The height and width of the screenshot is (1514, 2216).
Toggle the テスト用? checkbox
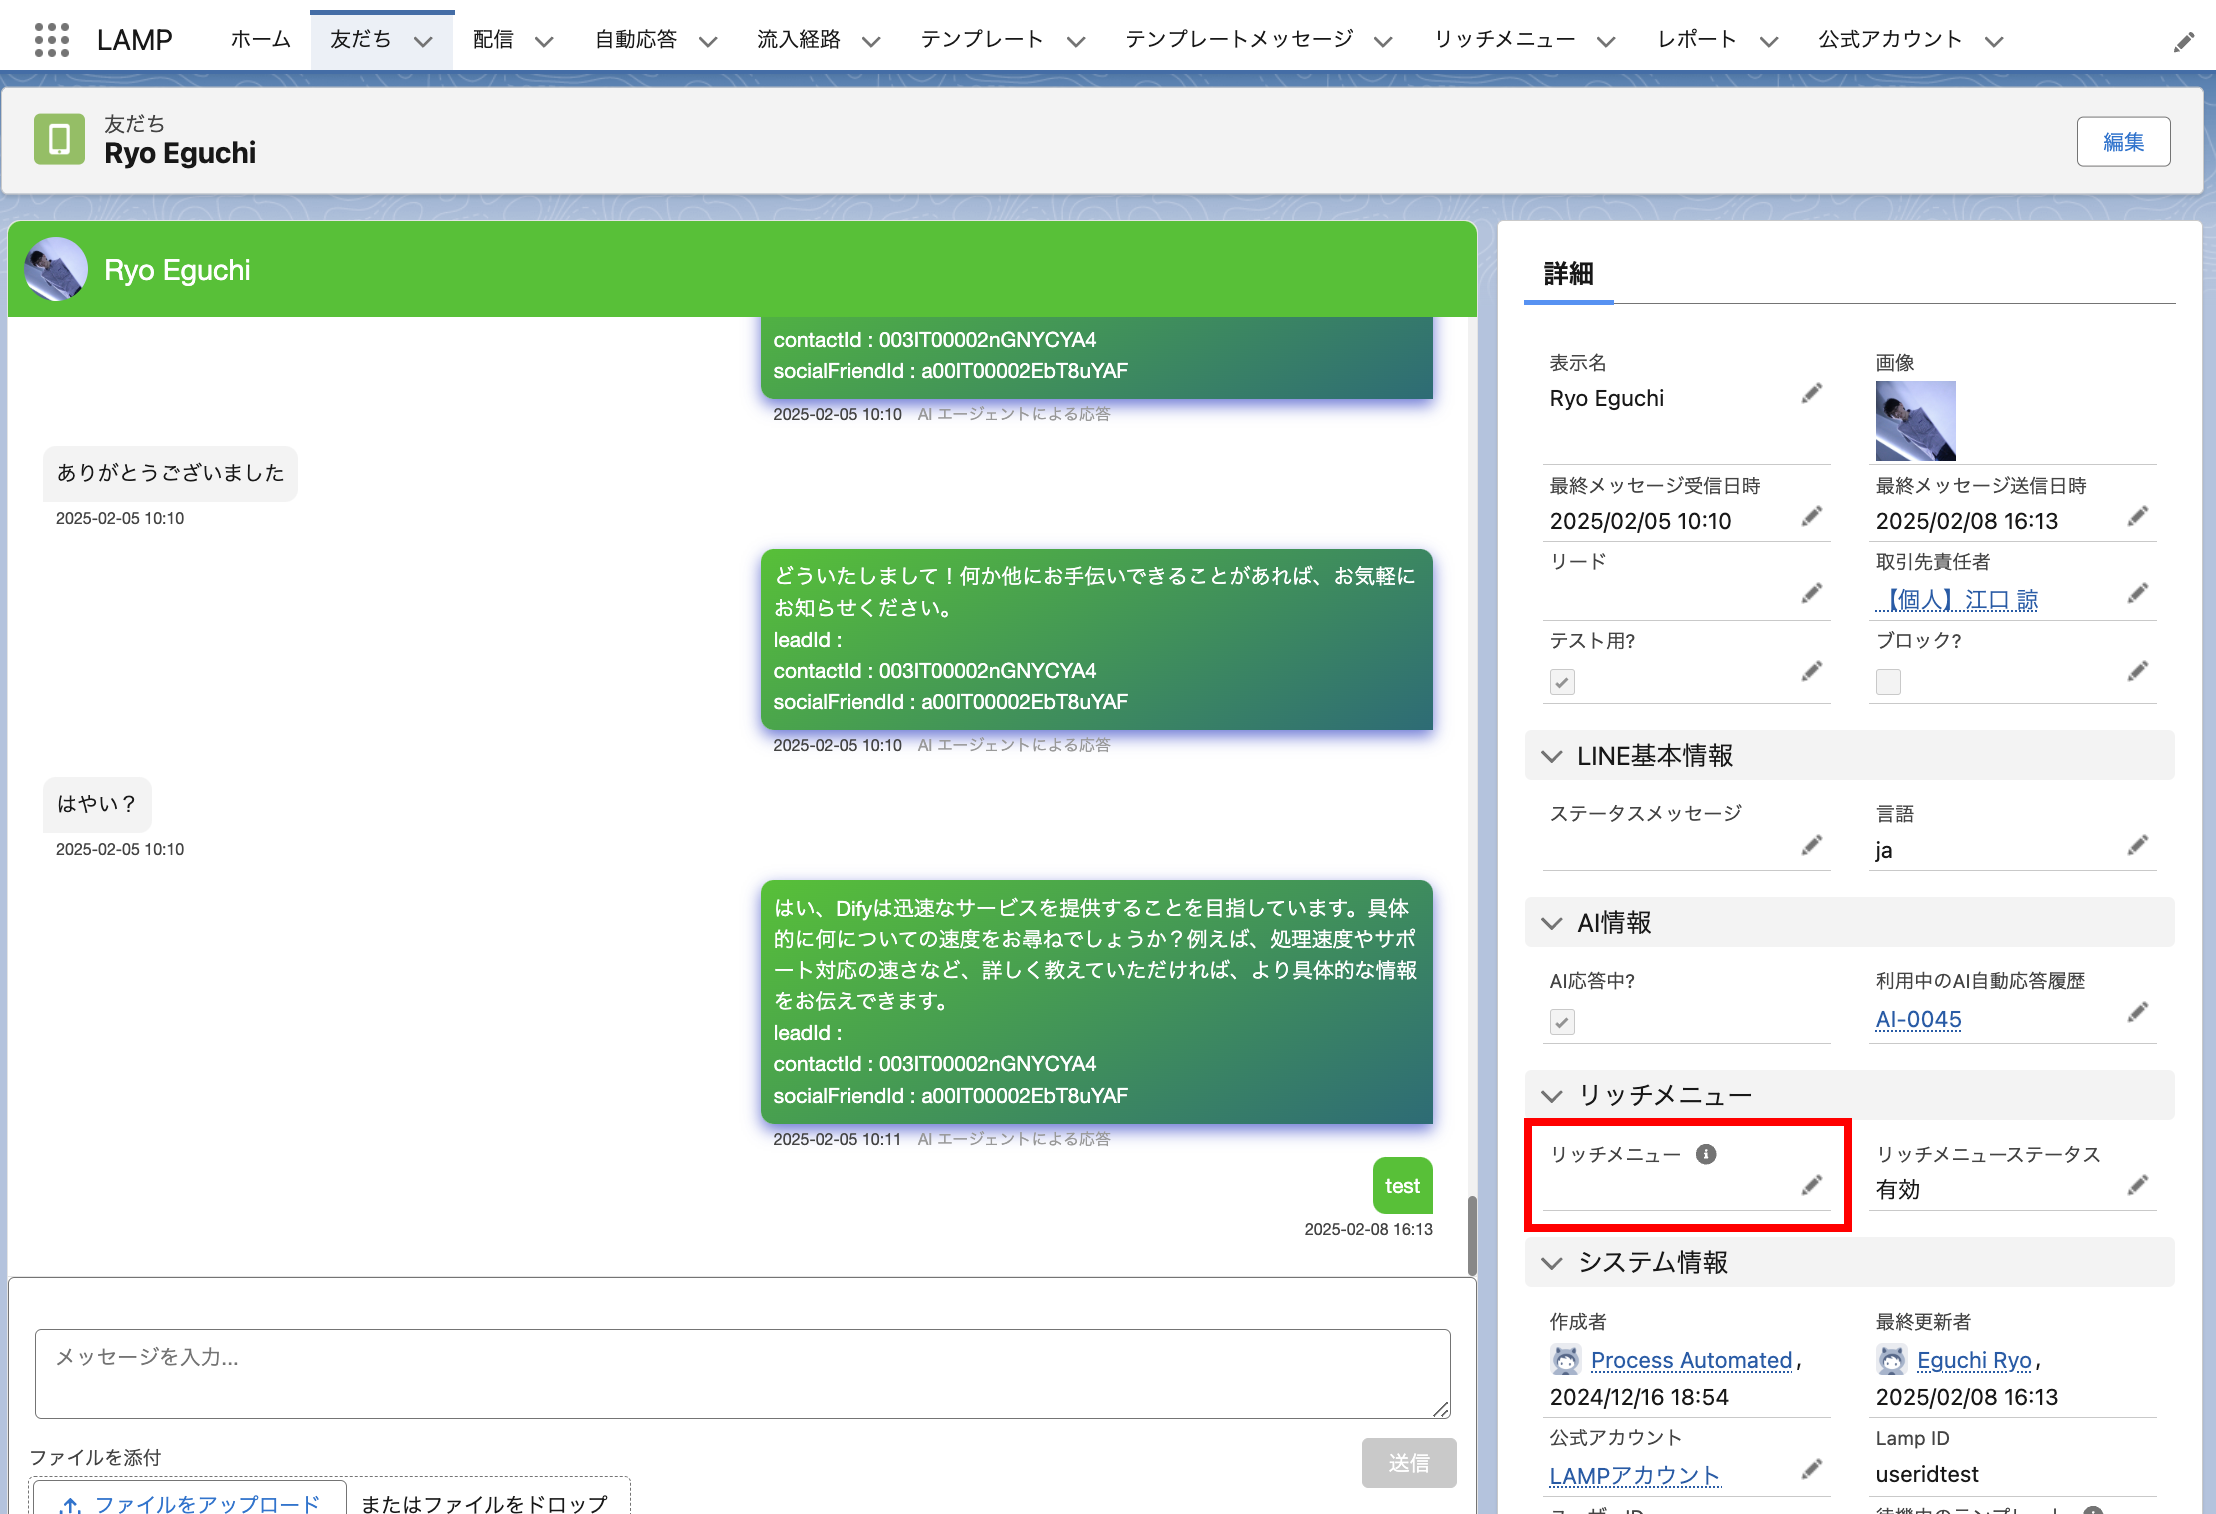[1562, 682]
